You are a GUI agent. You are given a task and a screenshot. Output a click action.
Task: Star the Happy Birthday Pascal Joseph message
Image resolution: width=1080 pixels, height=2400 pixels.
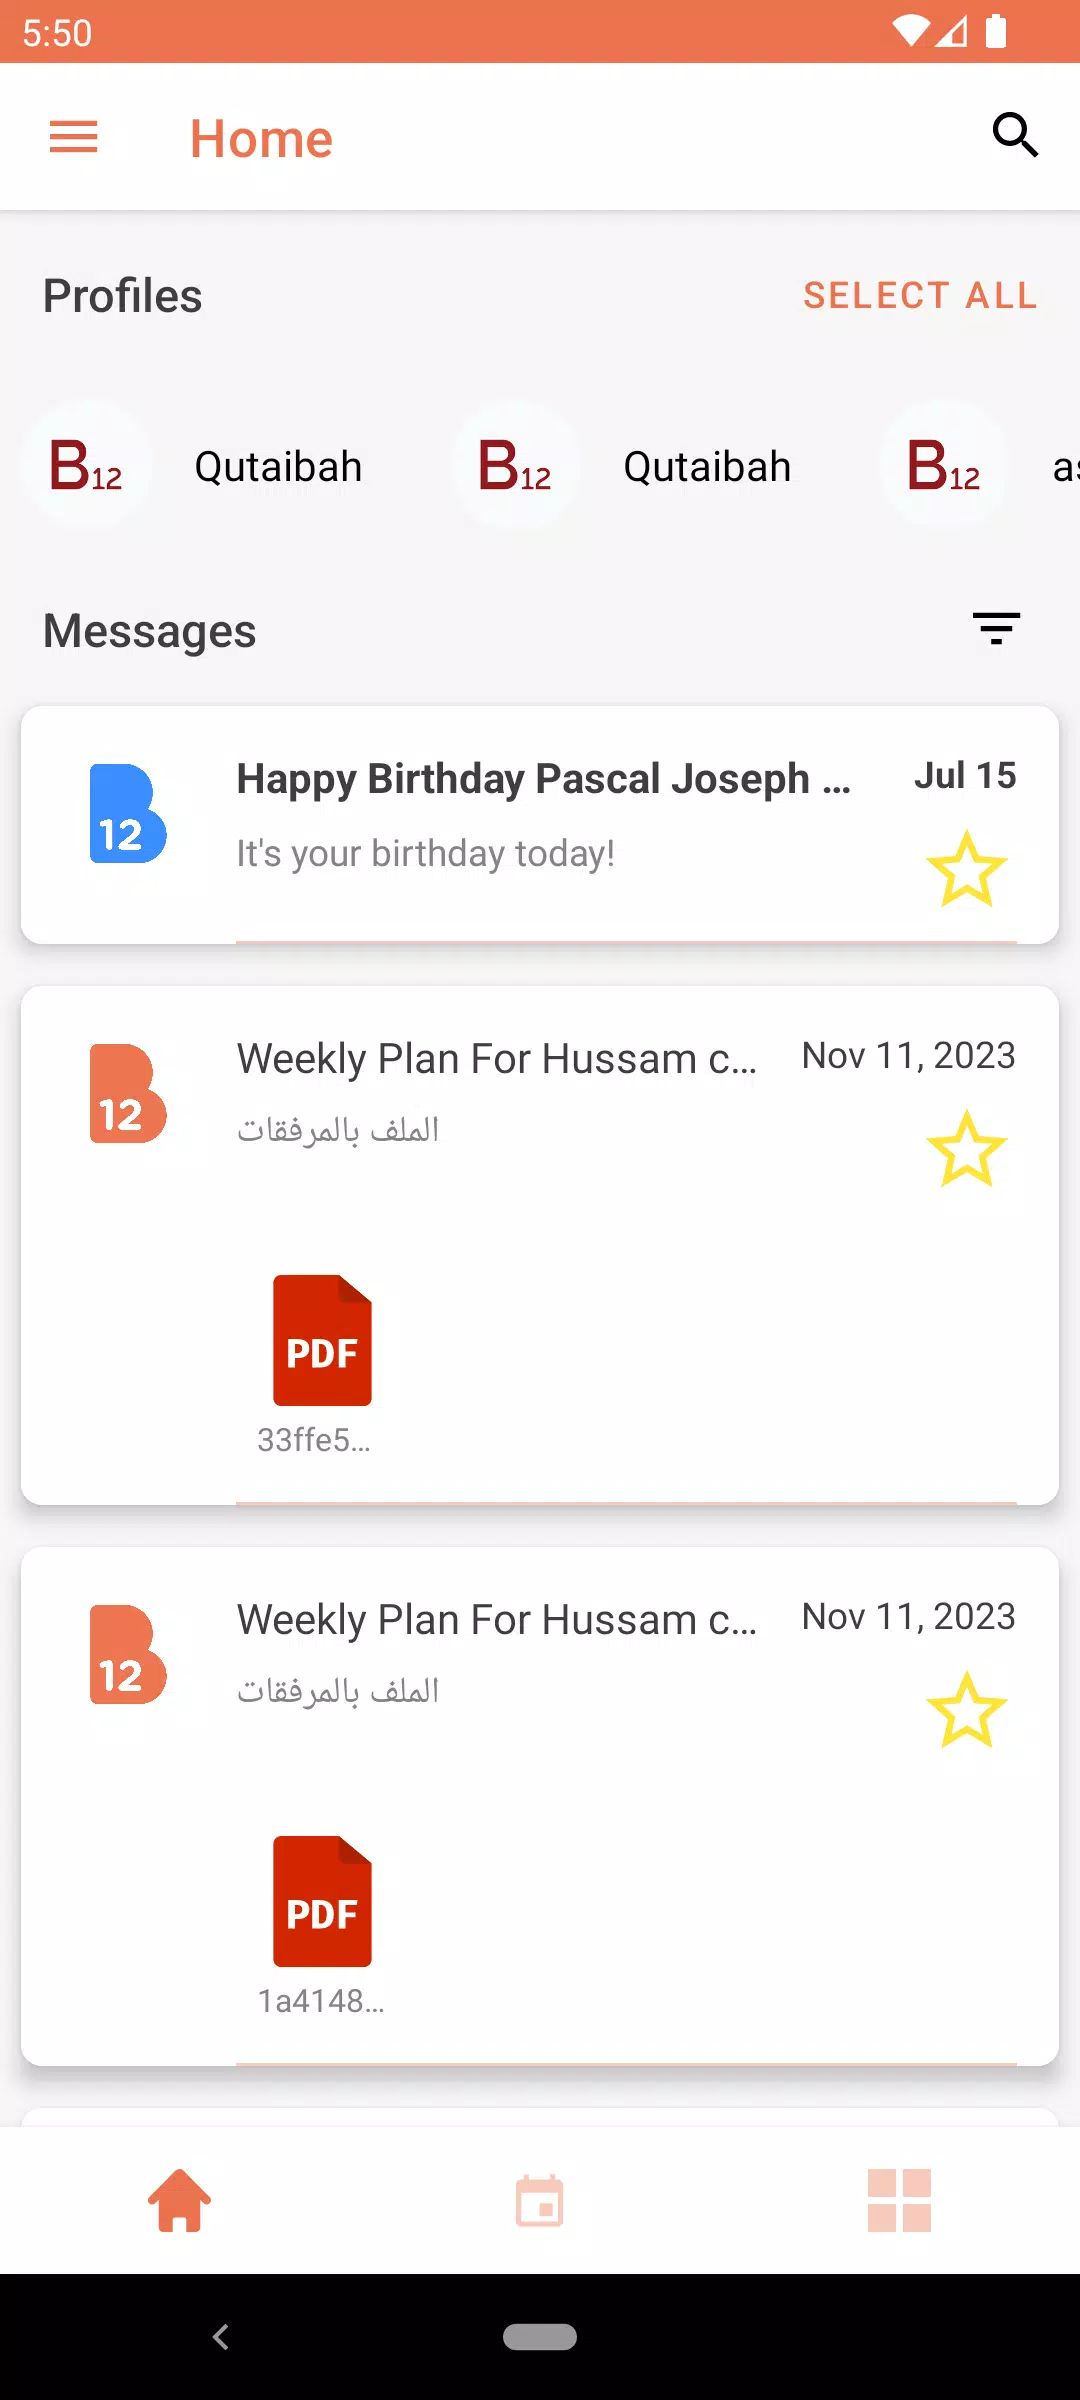coord(965,869)
